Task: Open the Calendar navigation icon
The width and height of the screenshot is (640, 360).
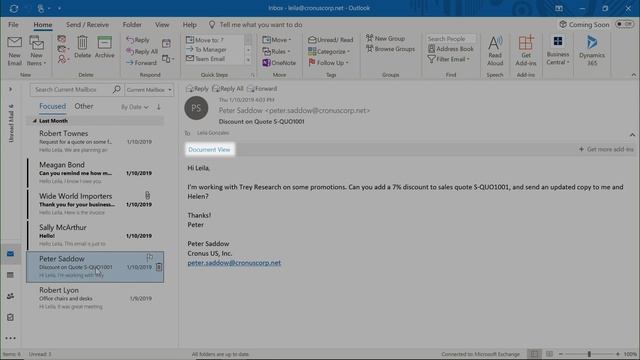Action: [11, 275]
